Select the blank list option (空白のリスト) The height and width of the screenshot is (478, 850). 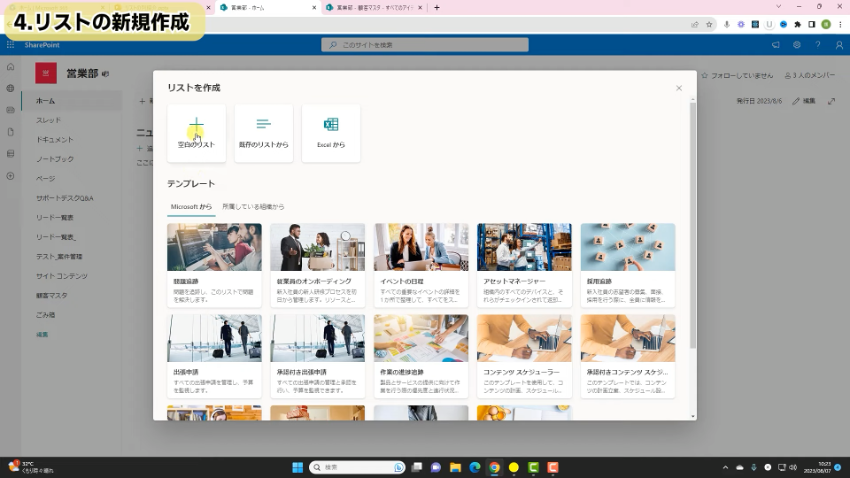pyautogui.click(x=196, y=132)
